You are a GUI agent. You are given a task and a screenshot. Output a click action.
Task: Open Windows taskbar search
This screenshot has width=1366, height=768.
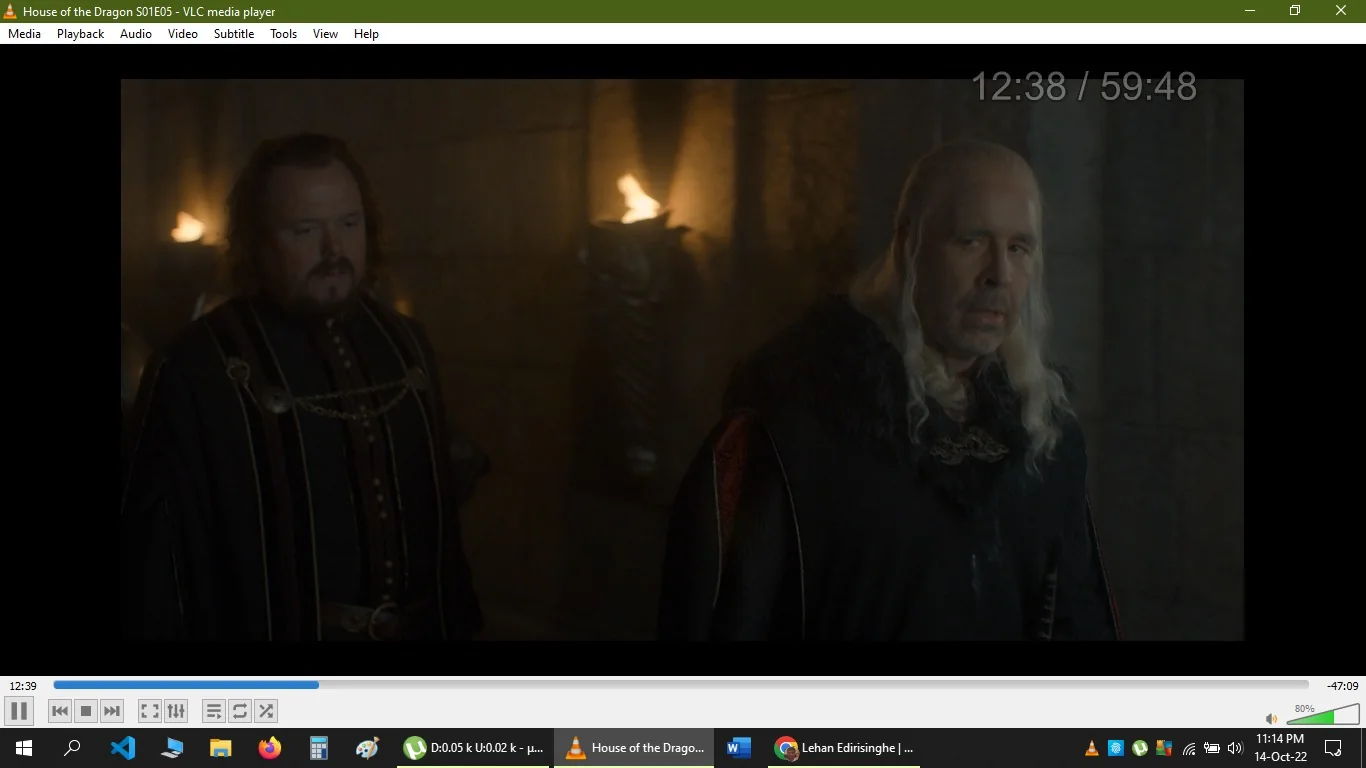coord(72,748)
